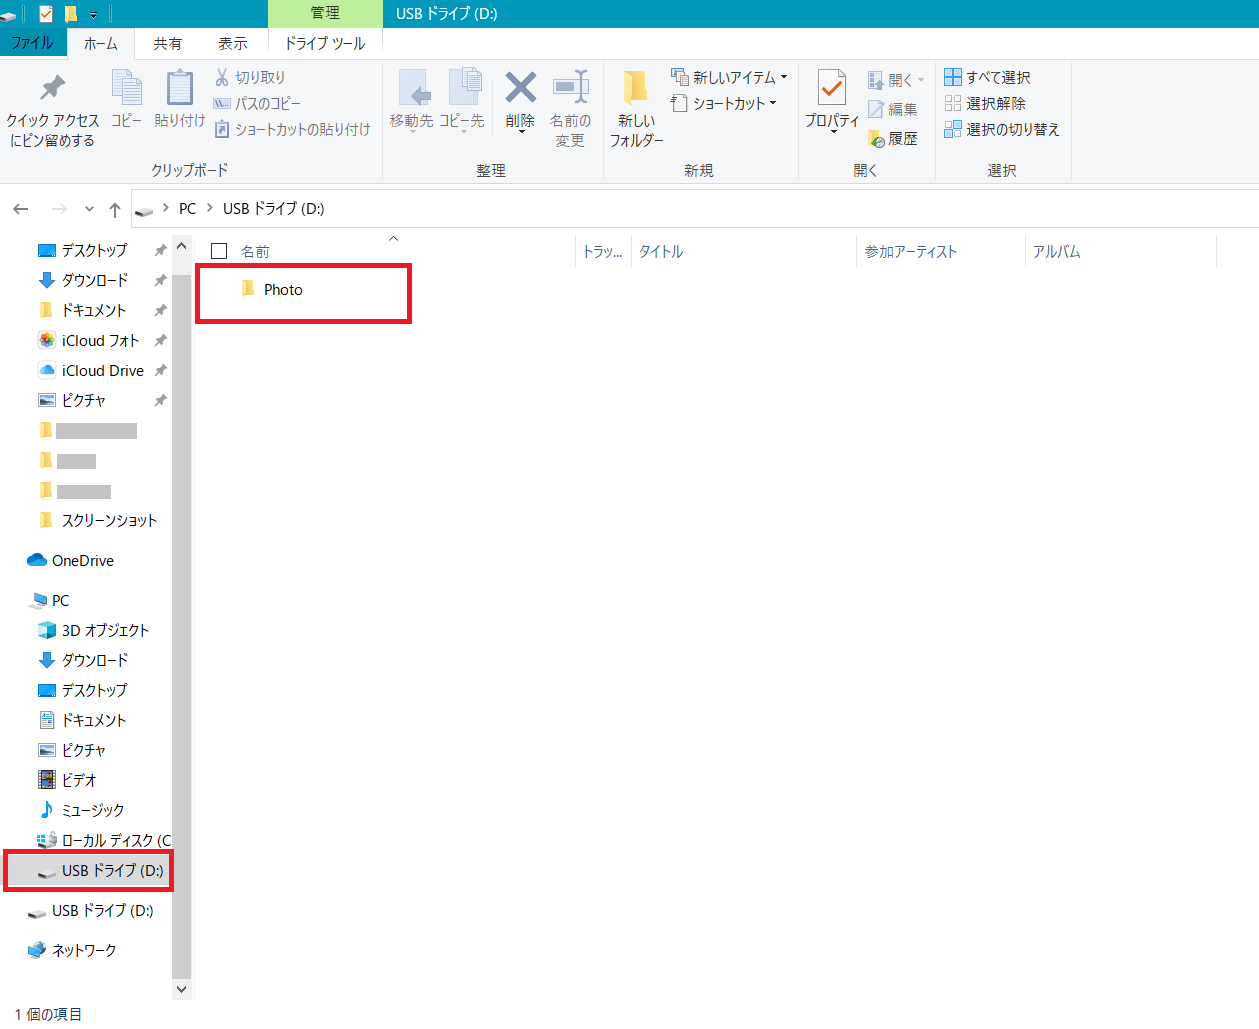Screen dimensions: 1259x1029
Task: Open Quick Access Toolbar customize dropdown
Action: click(93, 14)
